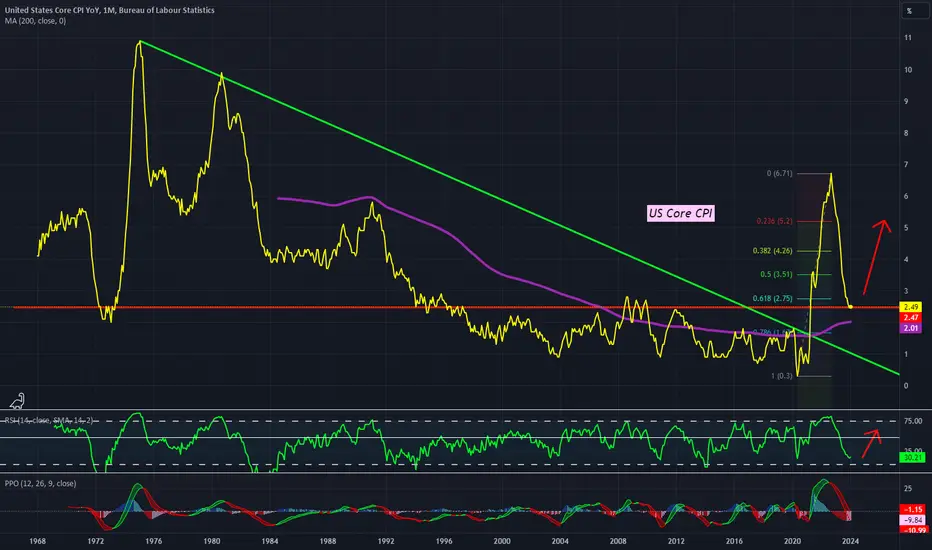The width and height of the screenshot is (932, 550).
Task: Click the red -1.15 PPO value label
Action: tap(912, 510)
